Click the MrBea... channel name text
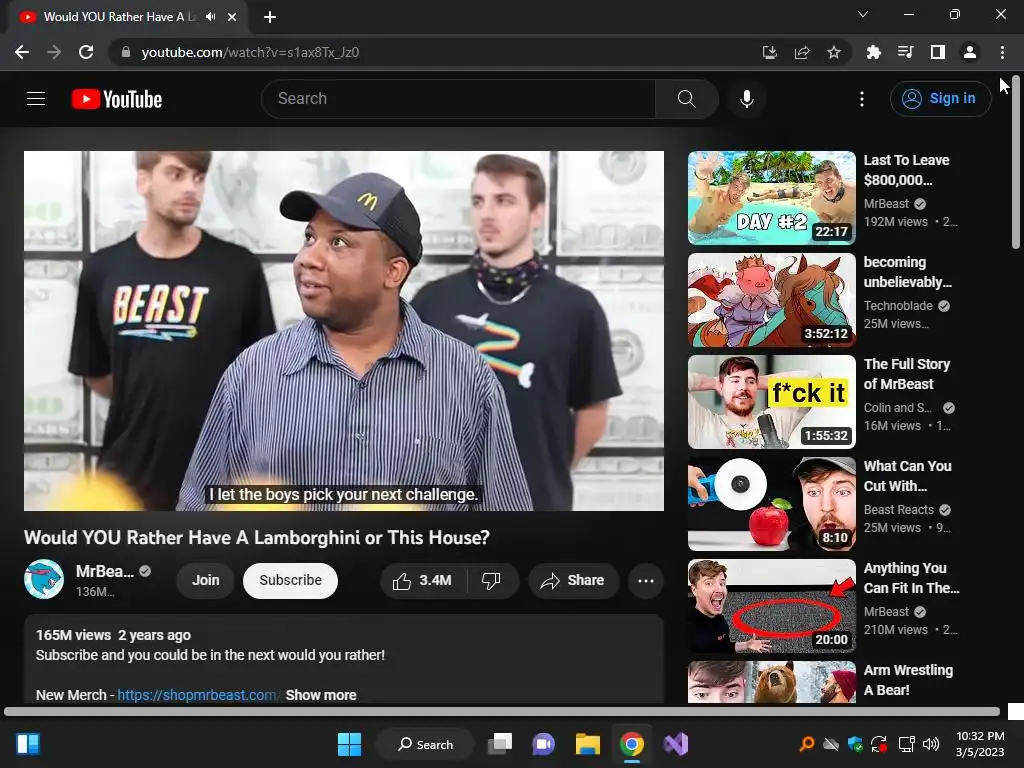Image resolution: width=1024 pixels, height=768 pixels. click(x=104, y=571)
